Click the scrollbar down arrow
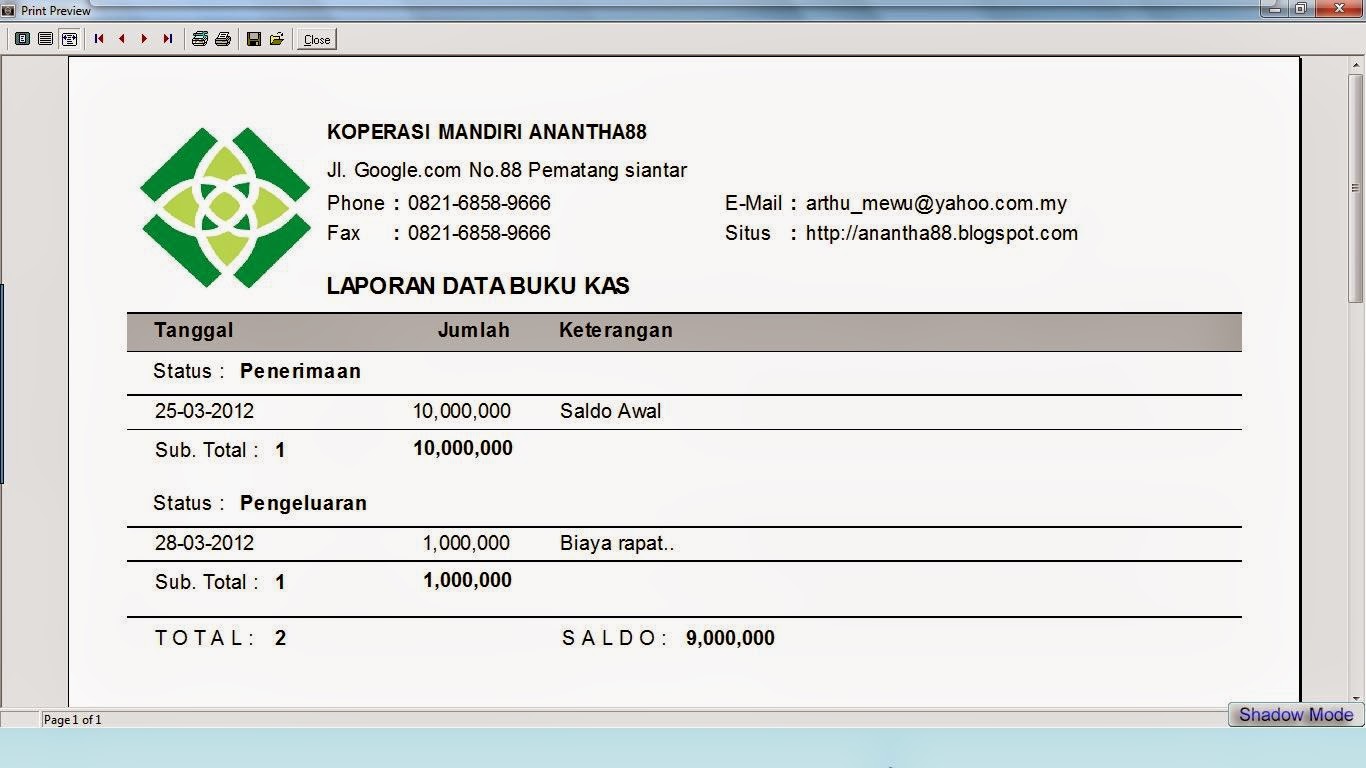1366x768 pixels. 1356,697
